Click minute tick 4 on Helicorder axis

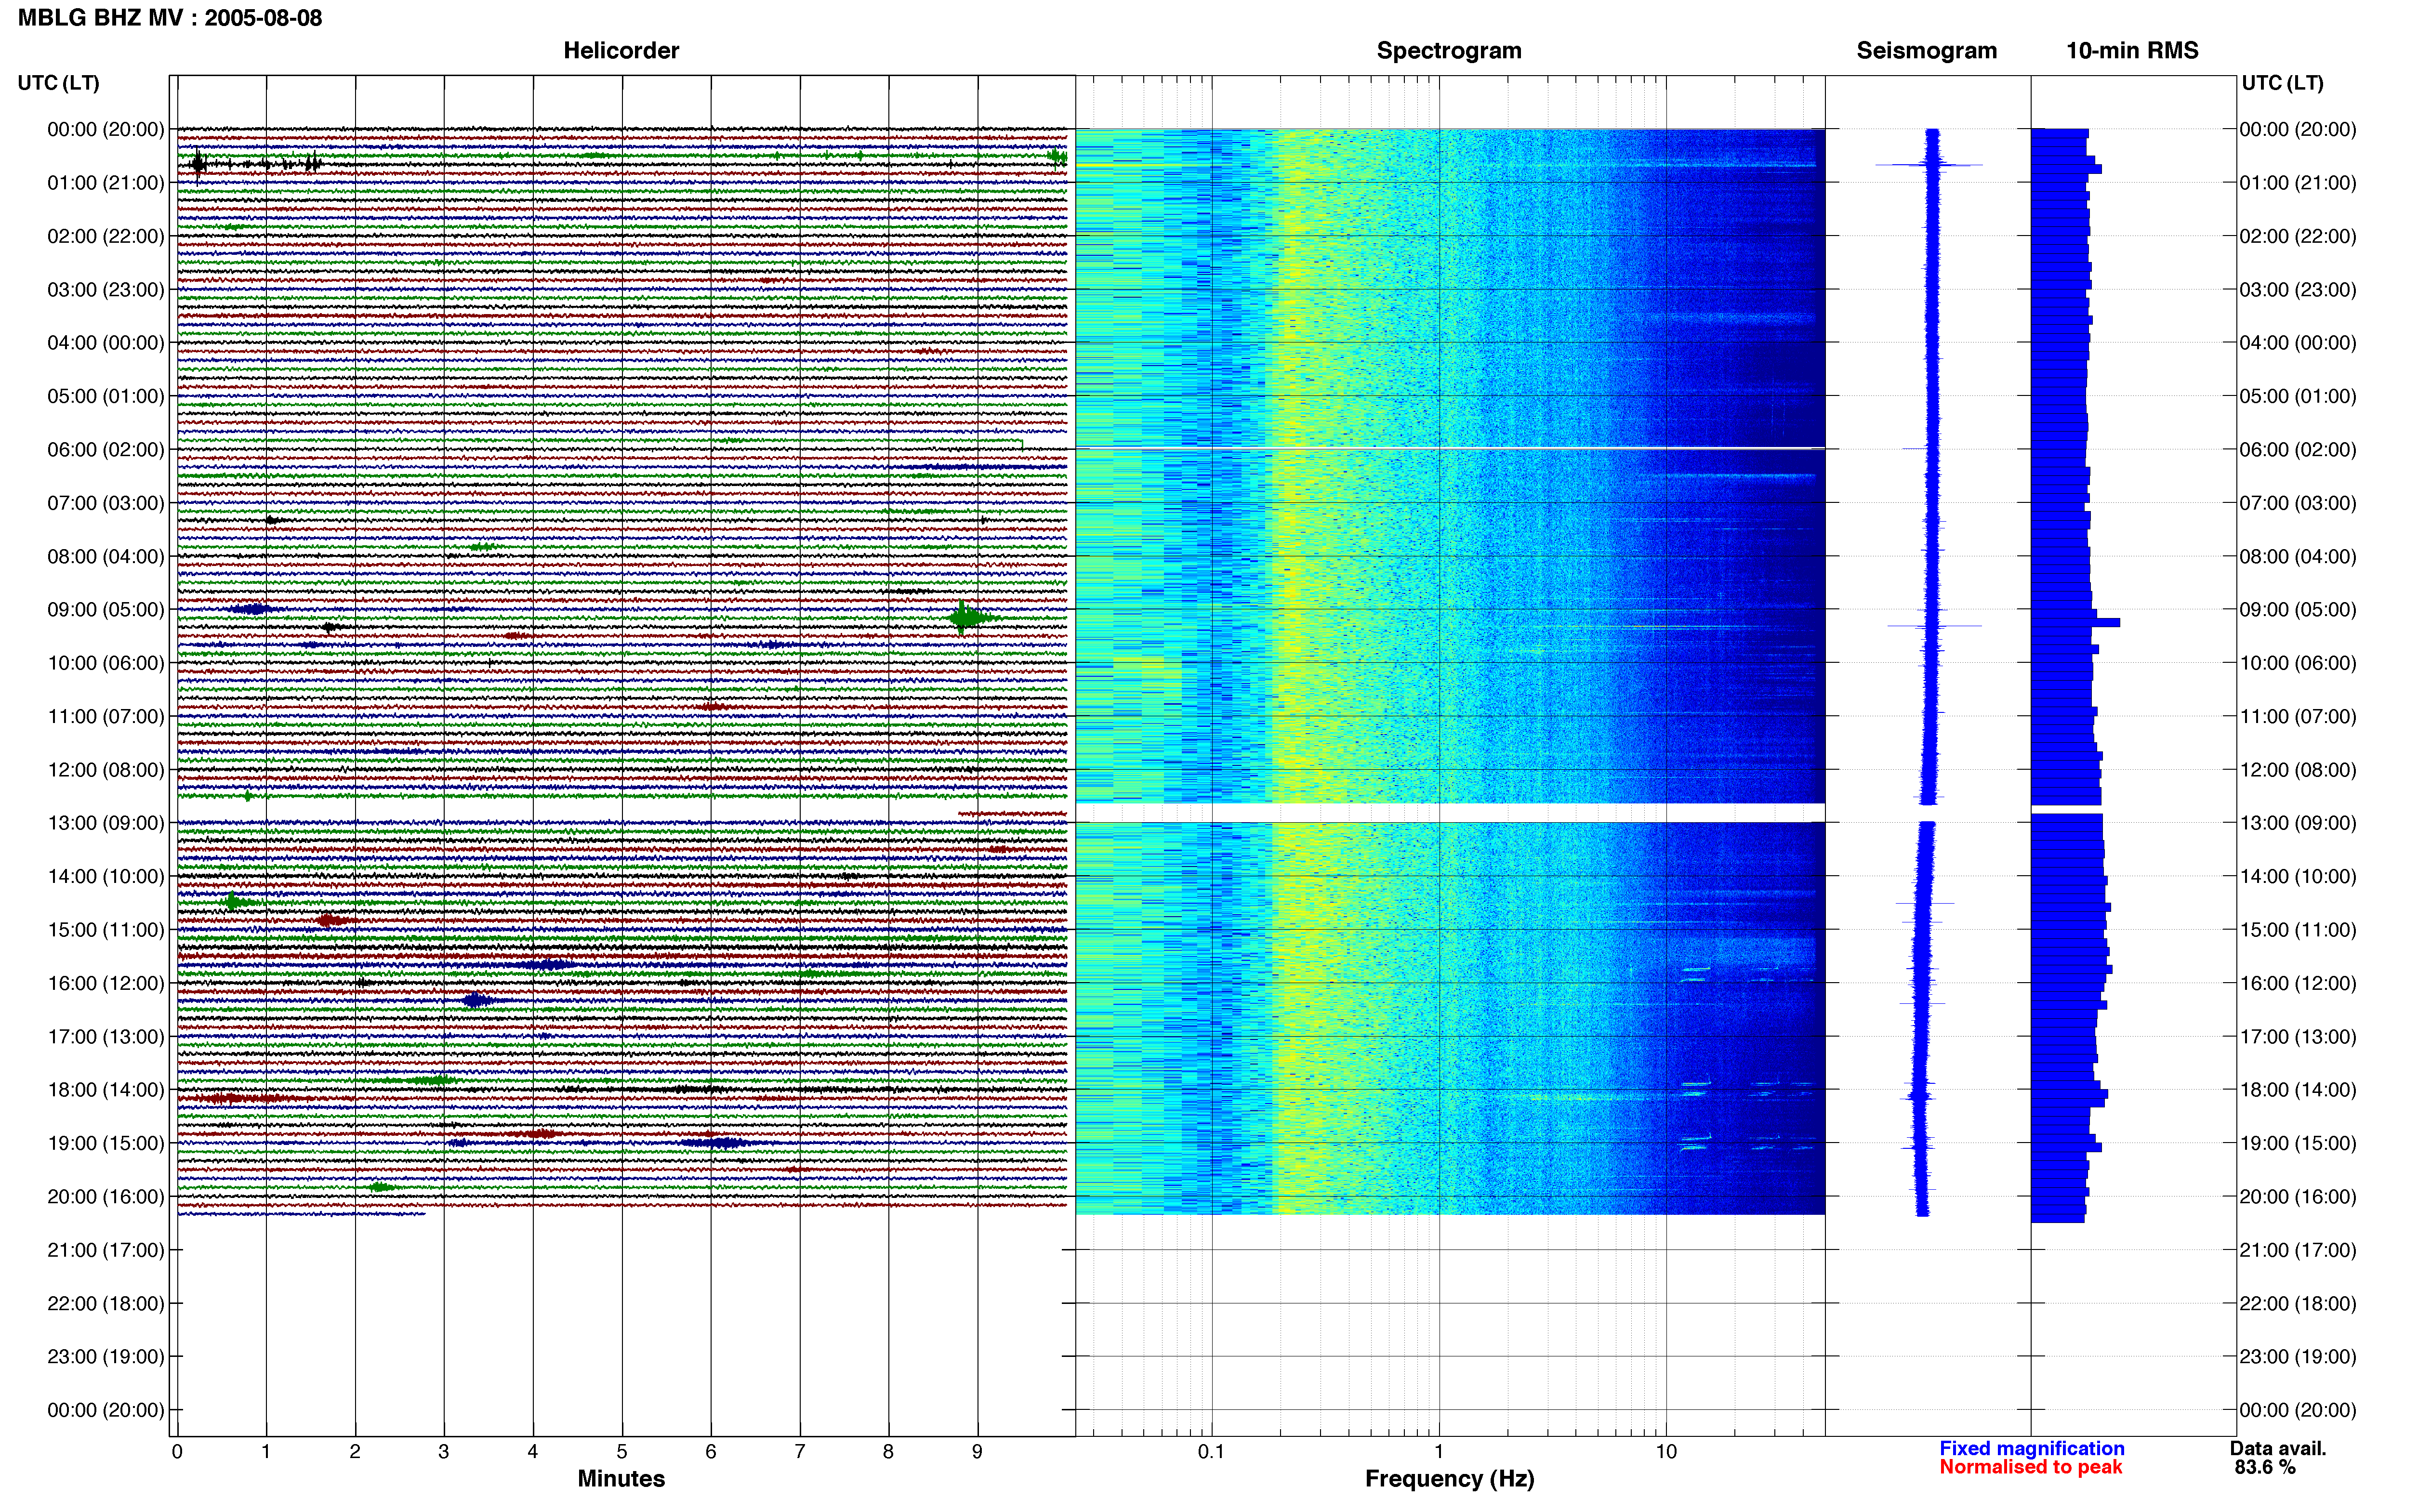pos(533,1452)
